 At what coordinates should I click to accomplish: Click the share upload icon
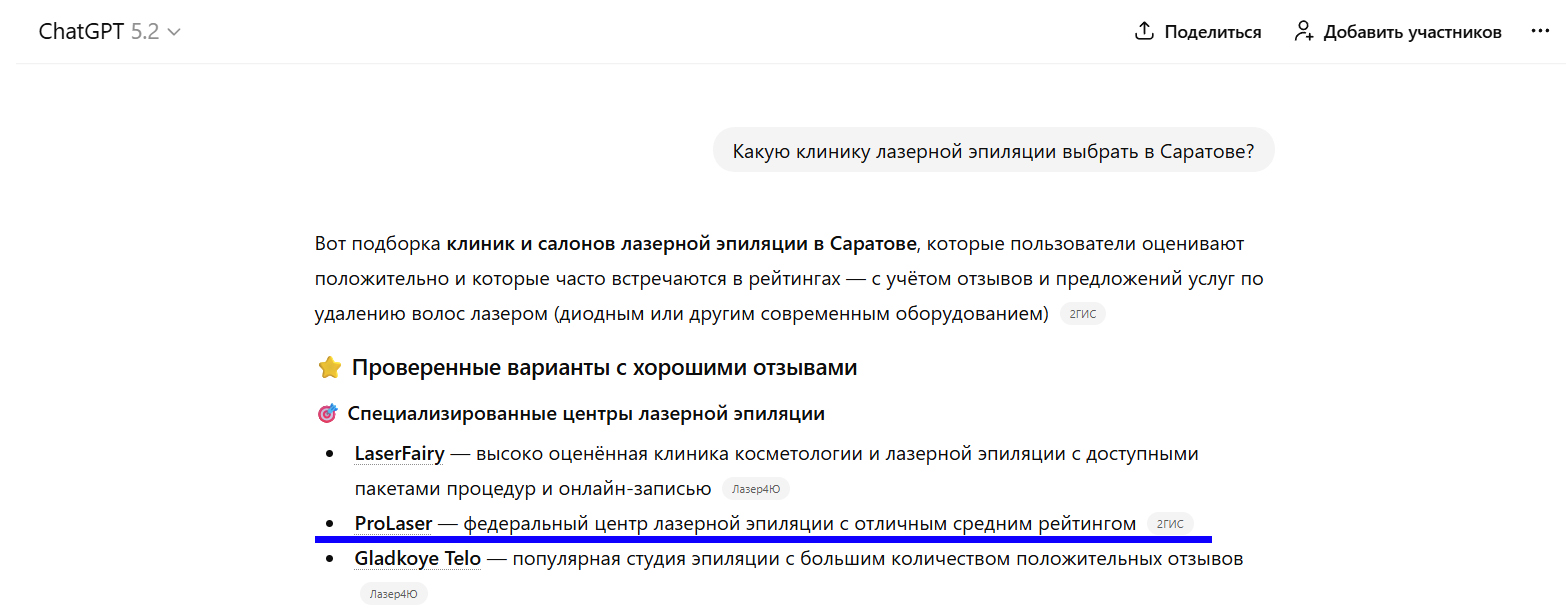pos(1144,32)
